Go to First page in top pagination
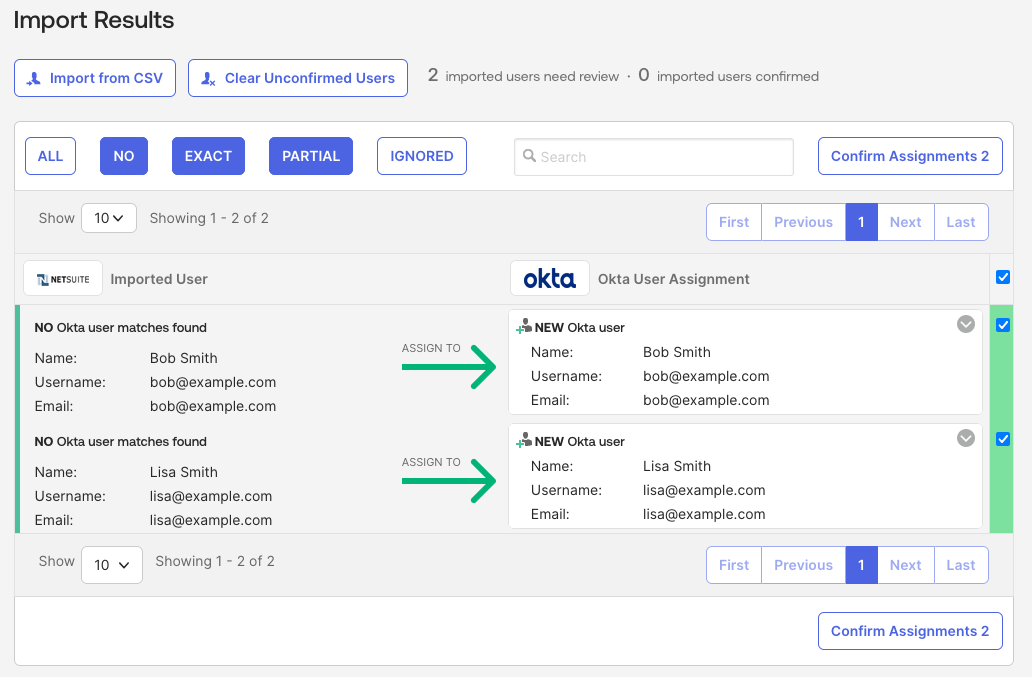Image resolution: width=1032 pixels, height=677 pixels. tap(734, 222)
